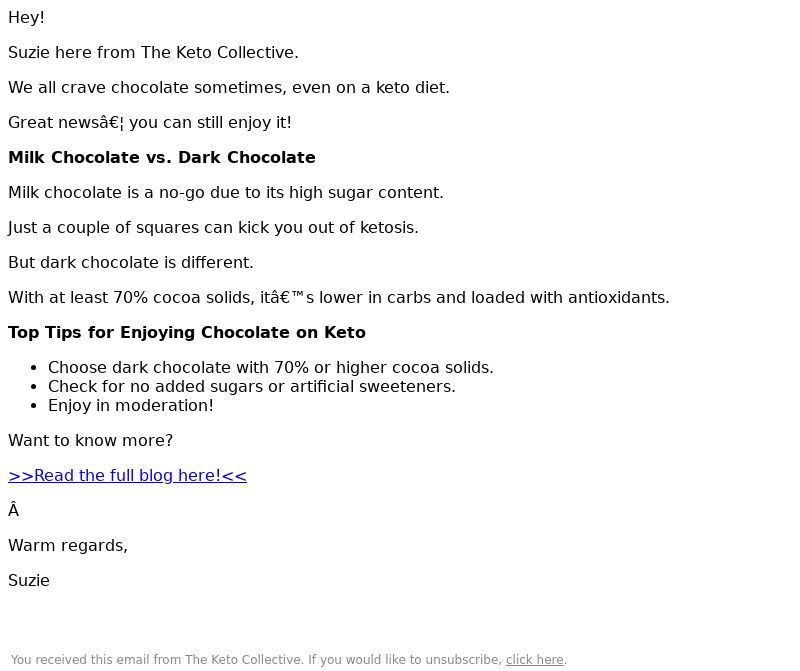Click the 'Suzie' signature at the bottom

point(29,581)
